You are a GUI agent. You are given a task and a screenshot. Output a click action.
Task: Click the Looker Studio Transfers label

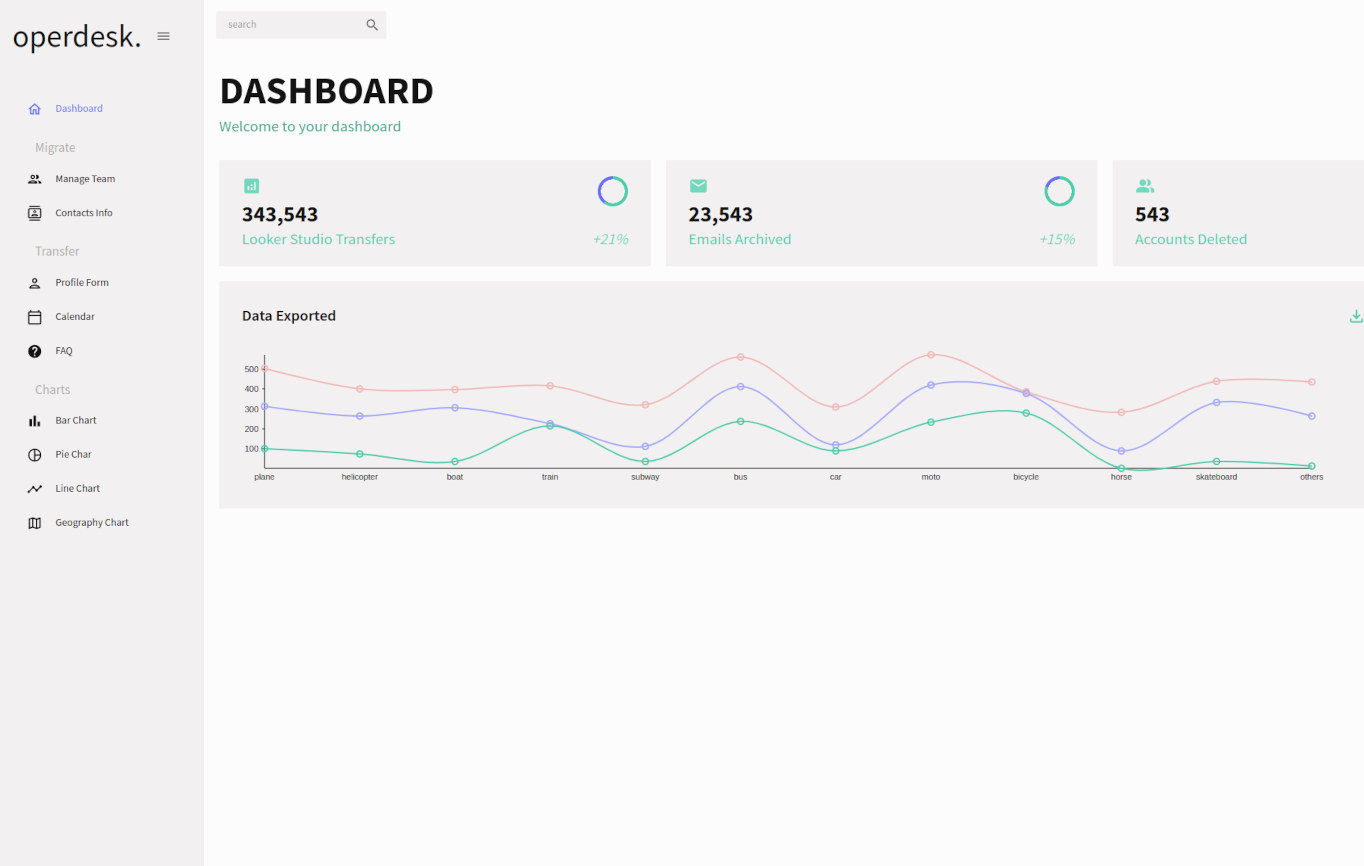318,239
